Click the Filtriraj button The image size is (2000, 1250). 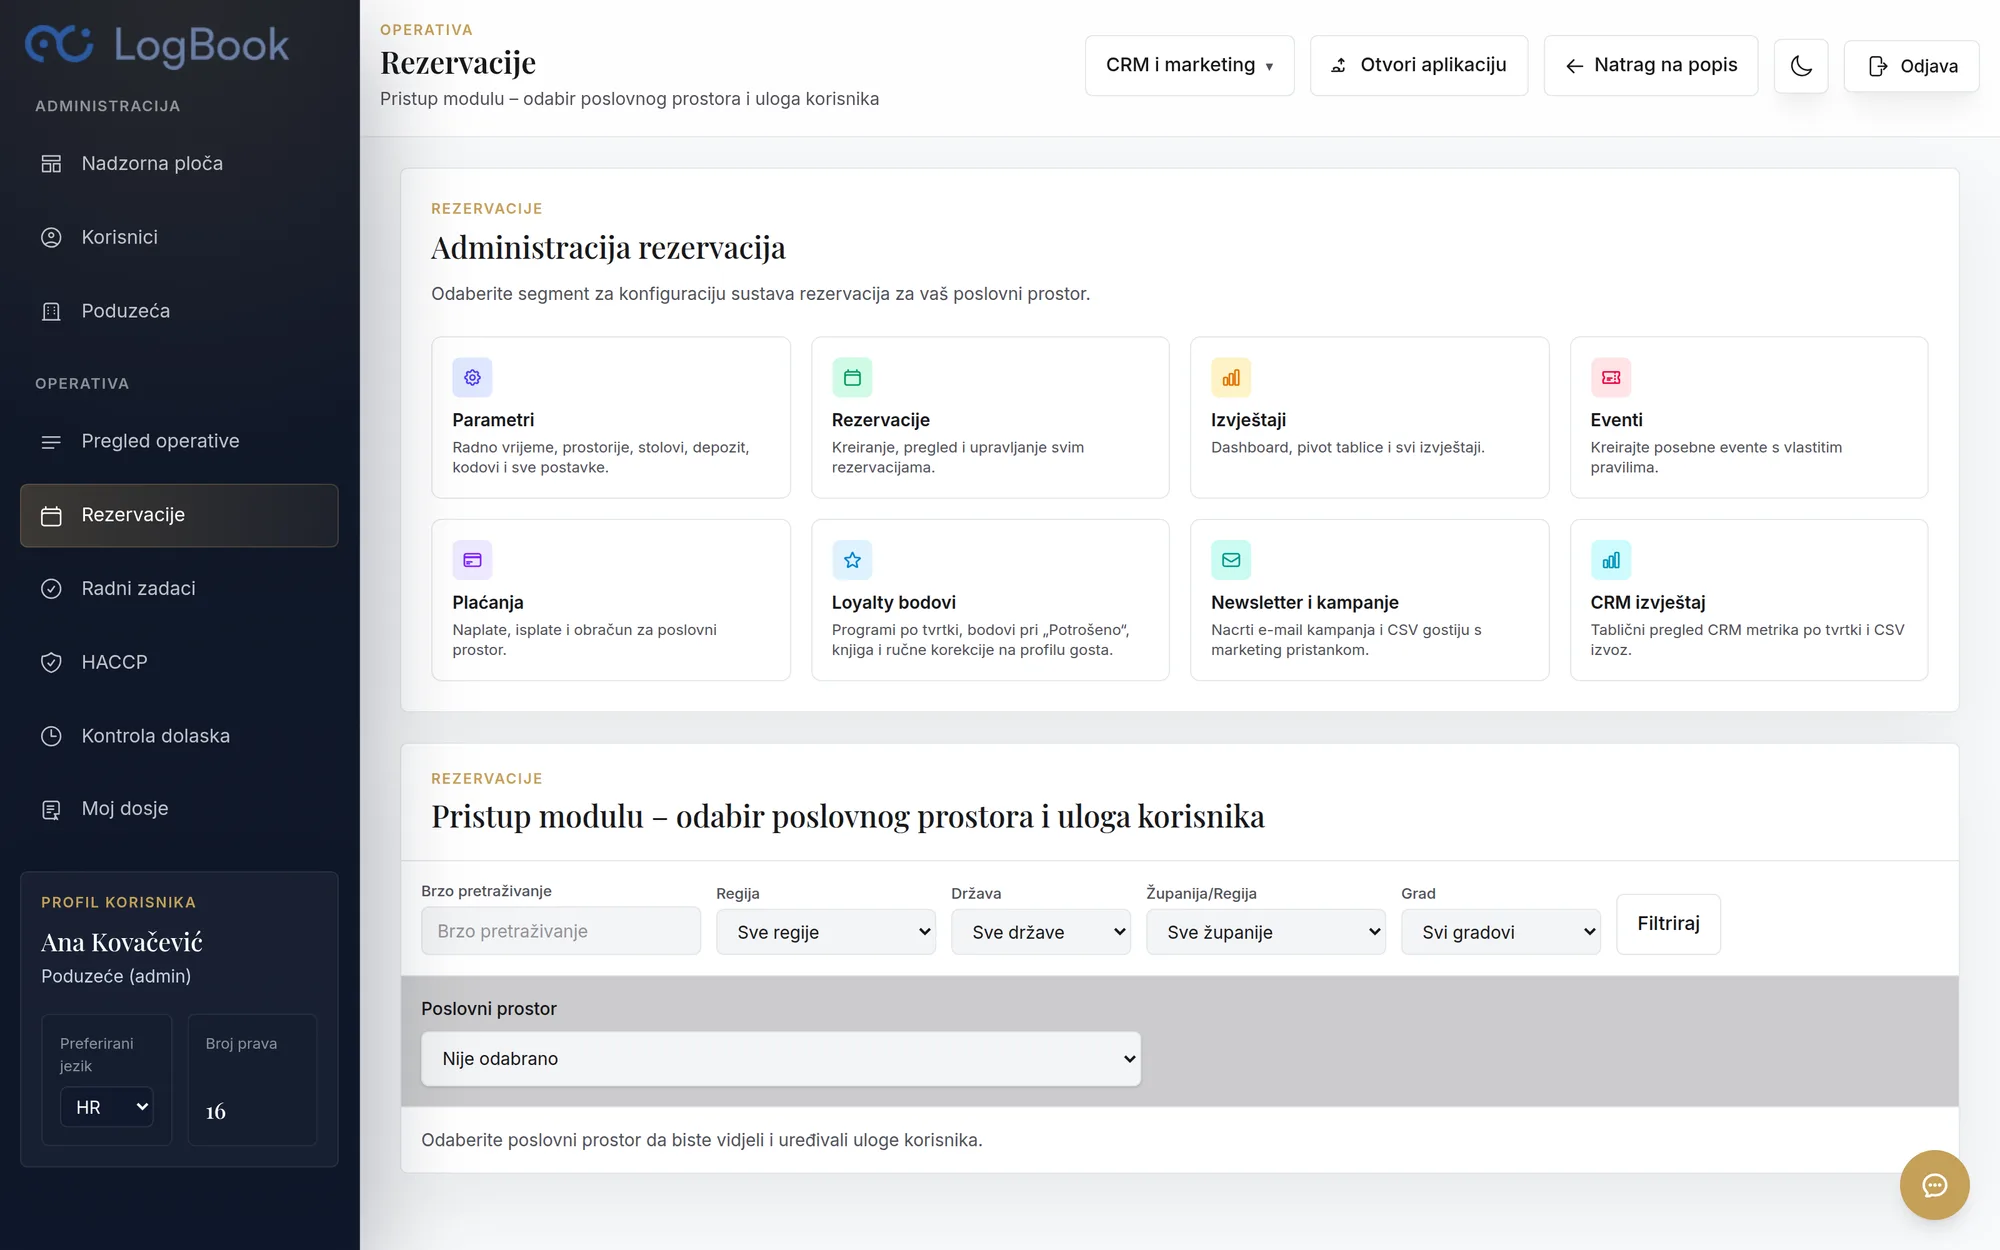(1668, 924)
